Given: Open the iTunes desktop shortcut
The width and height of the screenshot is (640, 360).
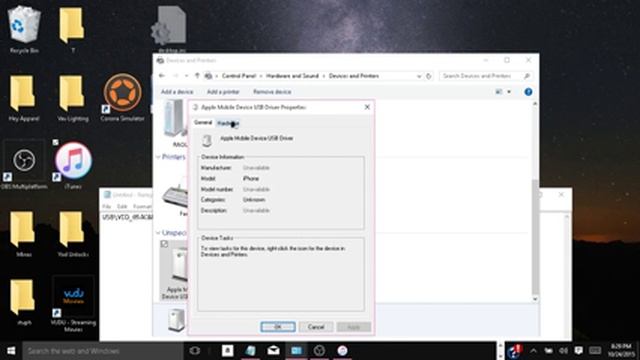Looking at the screenshot, I should point(73,165).
